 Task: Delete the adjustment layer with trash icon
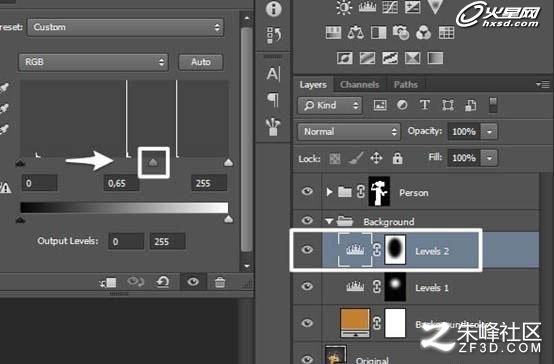(x=220, y=282)
